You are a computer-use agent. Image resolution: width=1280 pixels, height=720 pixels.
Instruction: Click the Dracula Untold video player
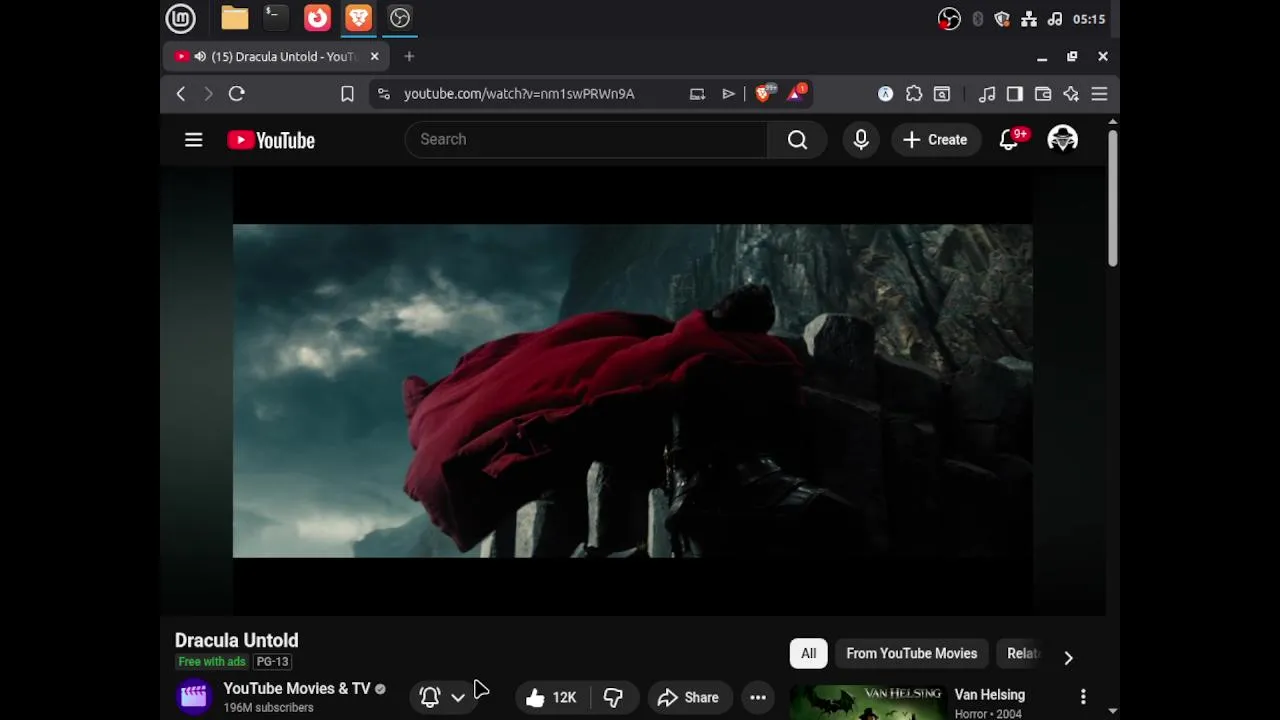click(633, 391)
